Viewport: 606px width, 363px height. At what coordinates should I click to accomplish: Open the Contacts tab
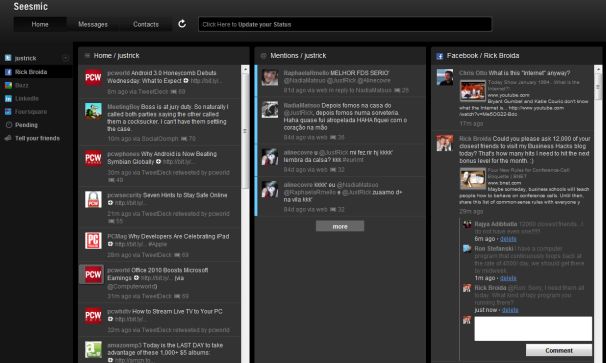point(146,24)
